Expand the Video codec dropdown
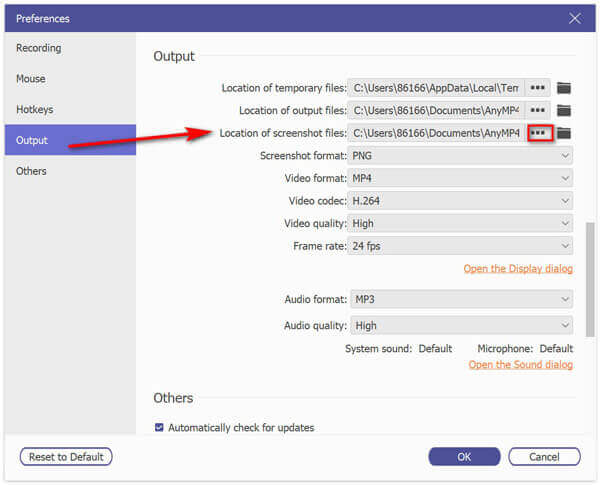Viewport: 600px width, 485px height. (460, 201)
